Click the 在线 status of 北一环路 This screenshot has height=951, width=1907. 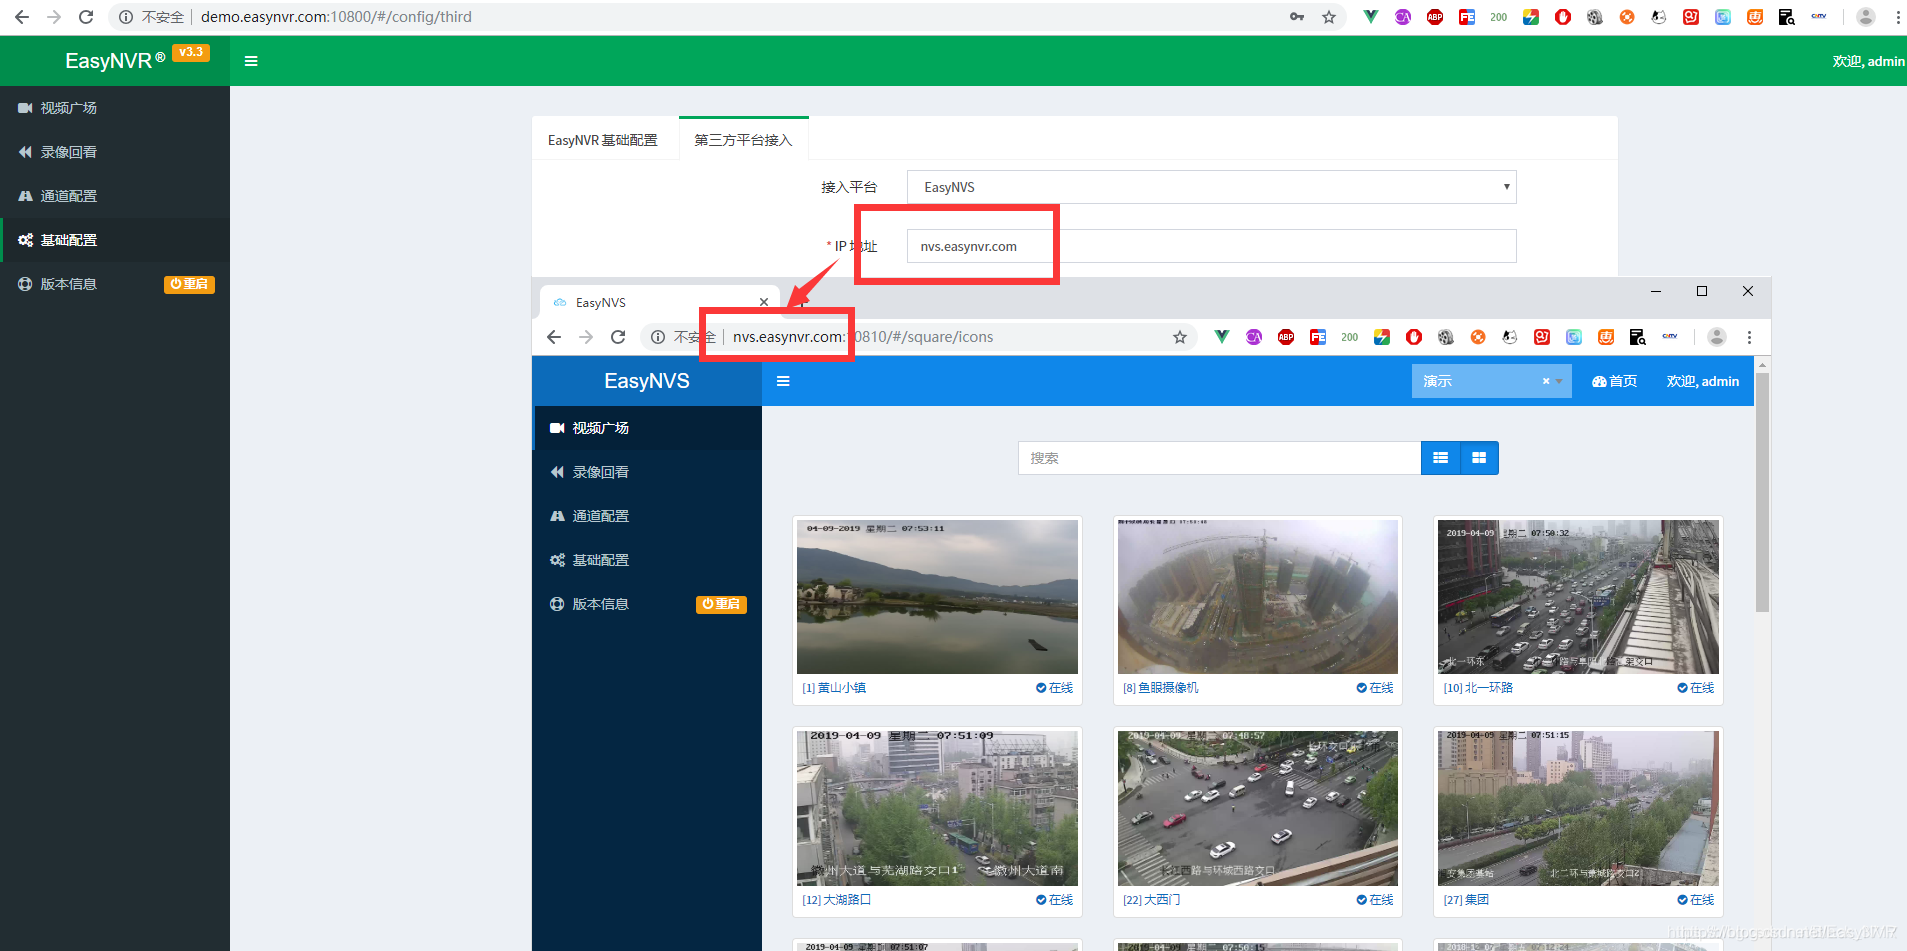tap(1696, 688)
